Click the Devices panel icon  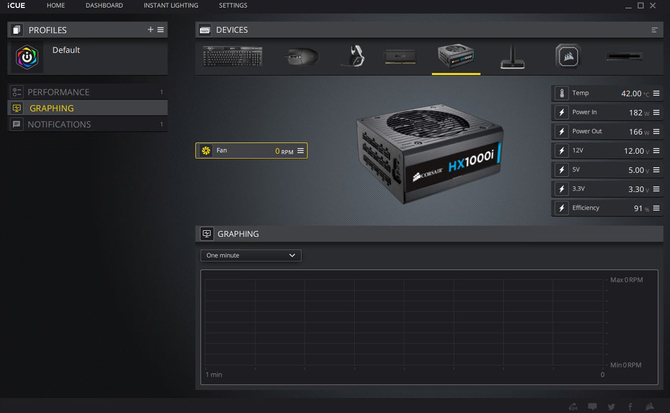pos(205,30)
